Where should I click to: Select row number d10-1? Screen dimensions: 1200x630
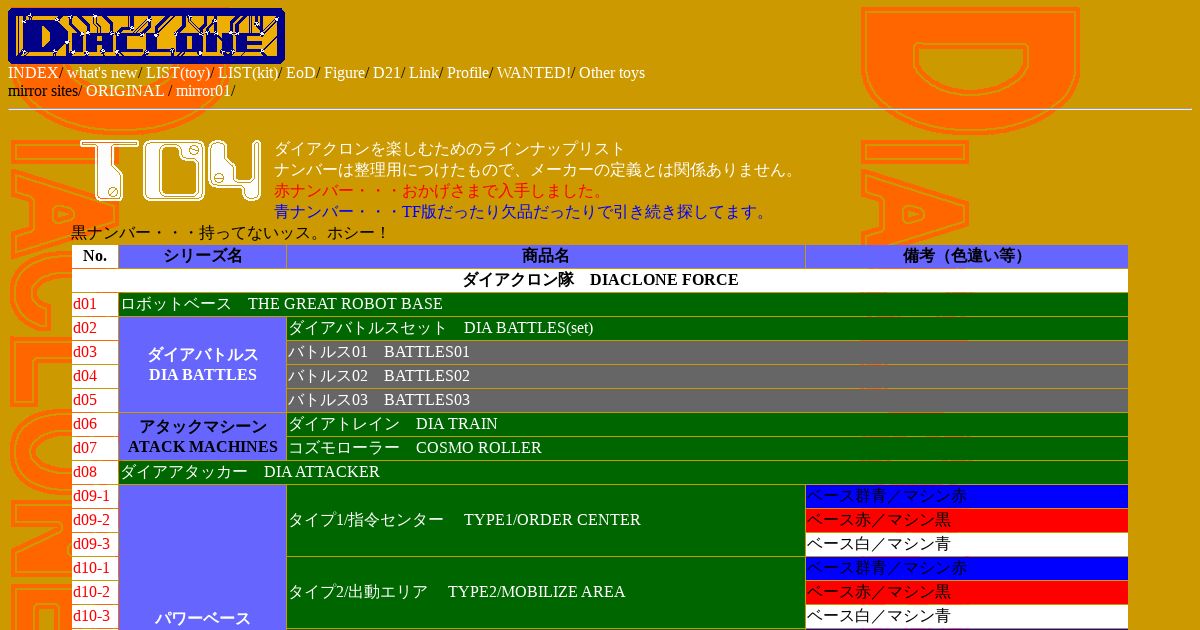coord(95,568)
